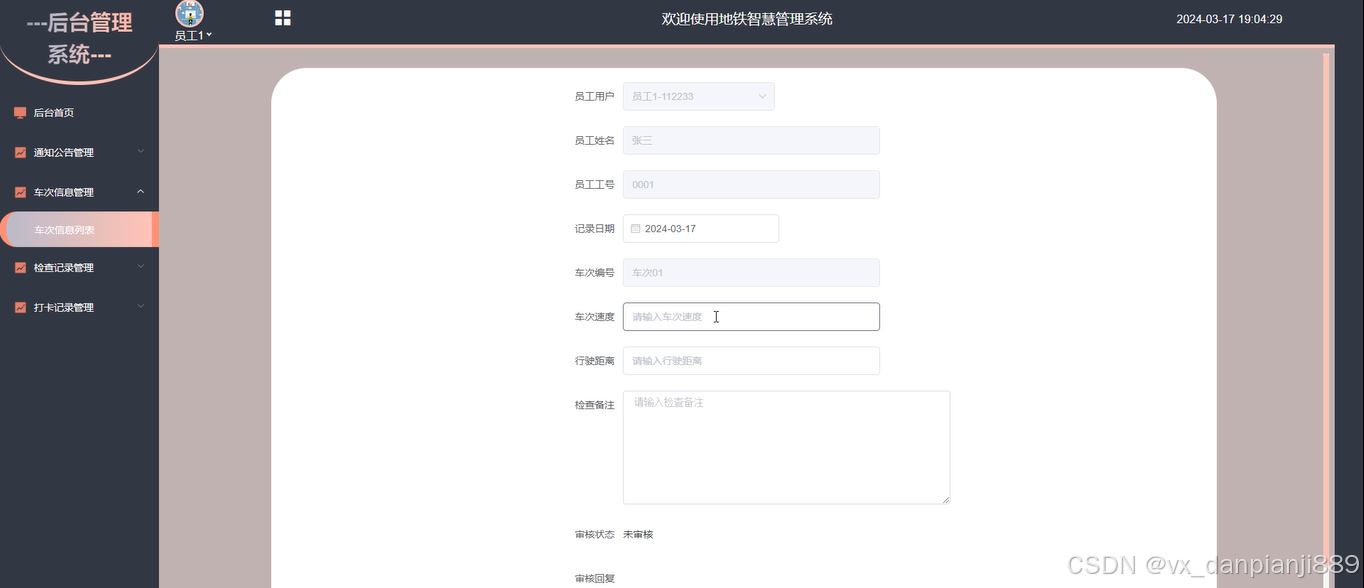The height and width of the screenshot is (588, 1364).
Task: Click the 后台管理系统 title logo
Action: 79,38
